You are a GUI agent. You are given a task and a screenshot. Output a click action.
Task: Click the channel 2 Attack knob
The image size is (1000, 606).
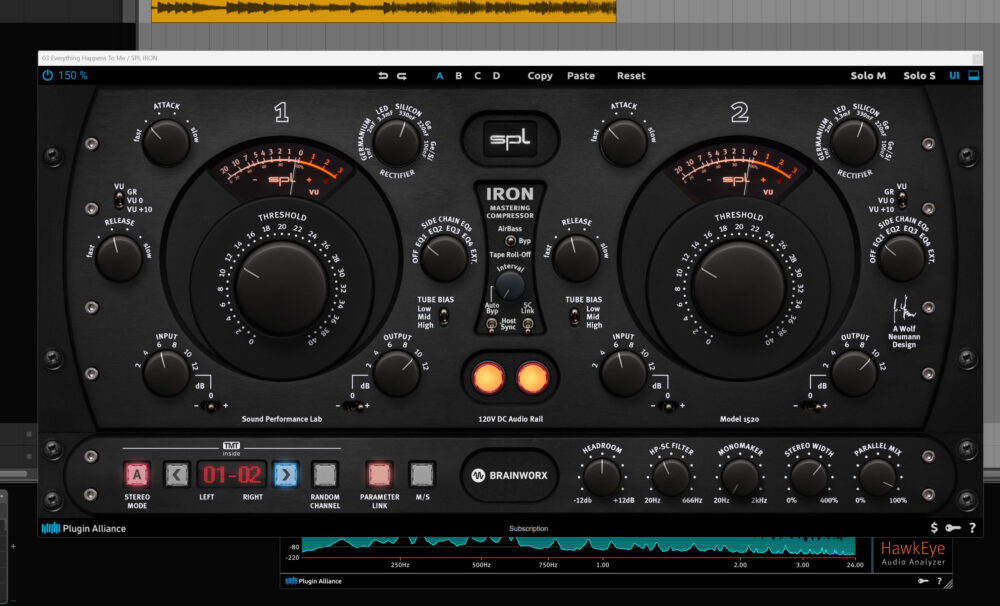click(624, 142)
